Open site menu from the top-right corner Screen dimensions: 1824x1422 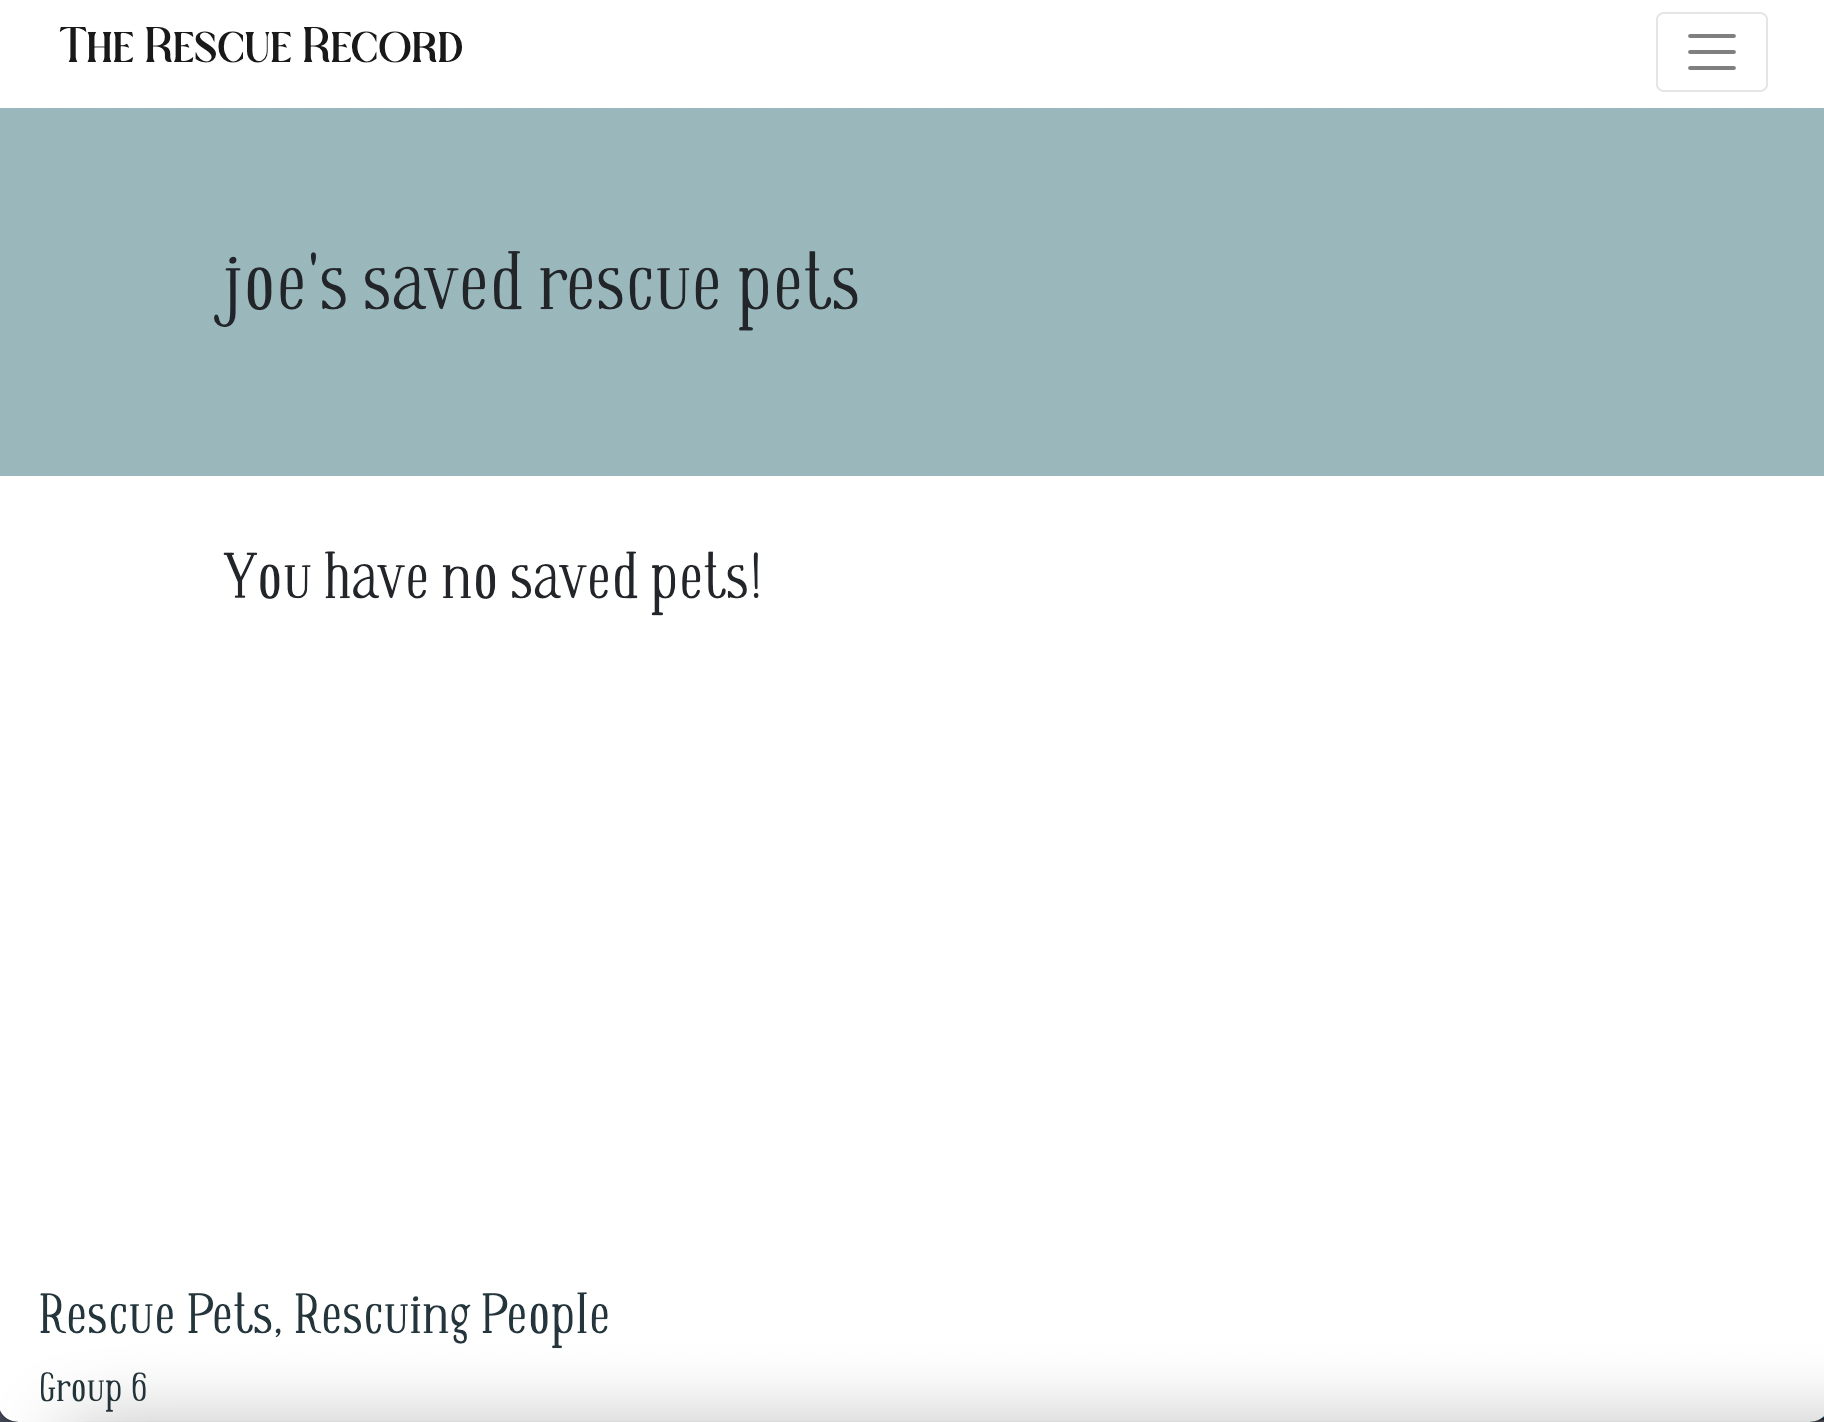click(1711, 52)
